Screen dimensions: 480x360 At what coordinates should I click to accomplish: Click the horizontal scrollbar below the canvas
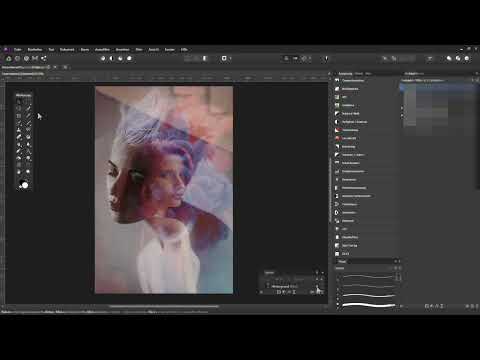pos(164,306)
